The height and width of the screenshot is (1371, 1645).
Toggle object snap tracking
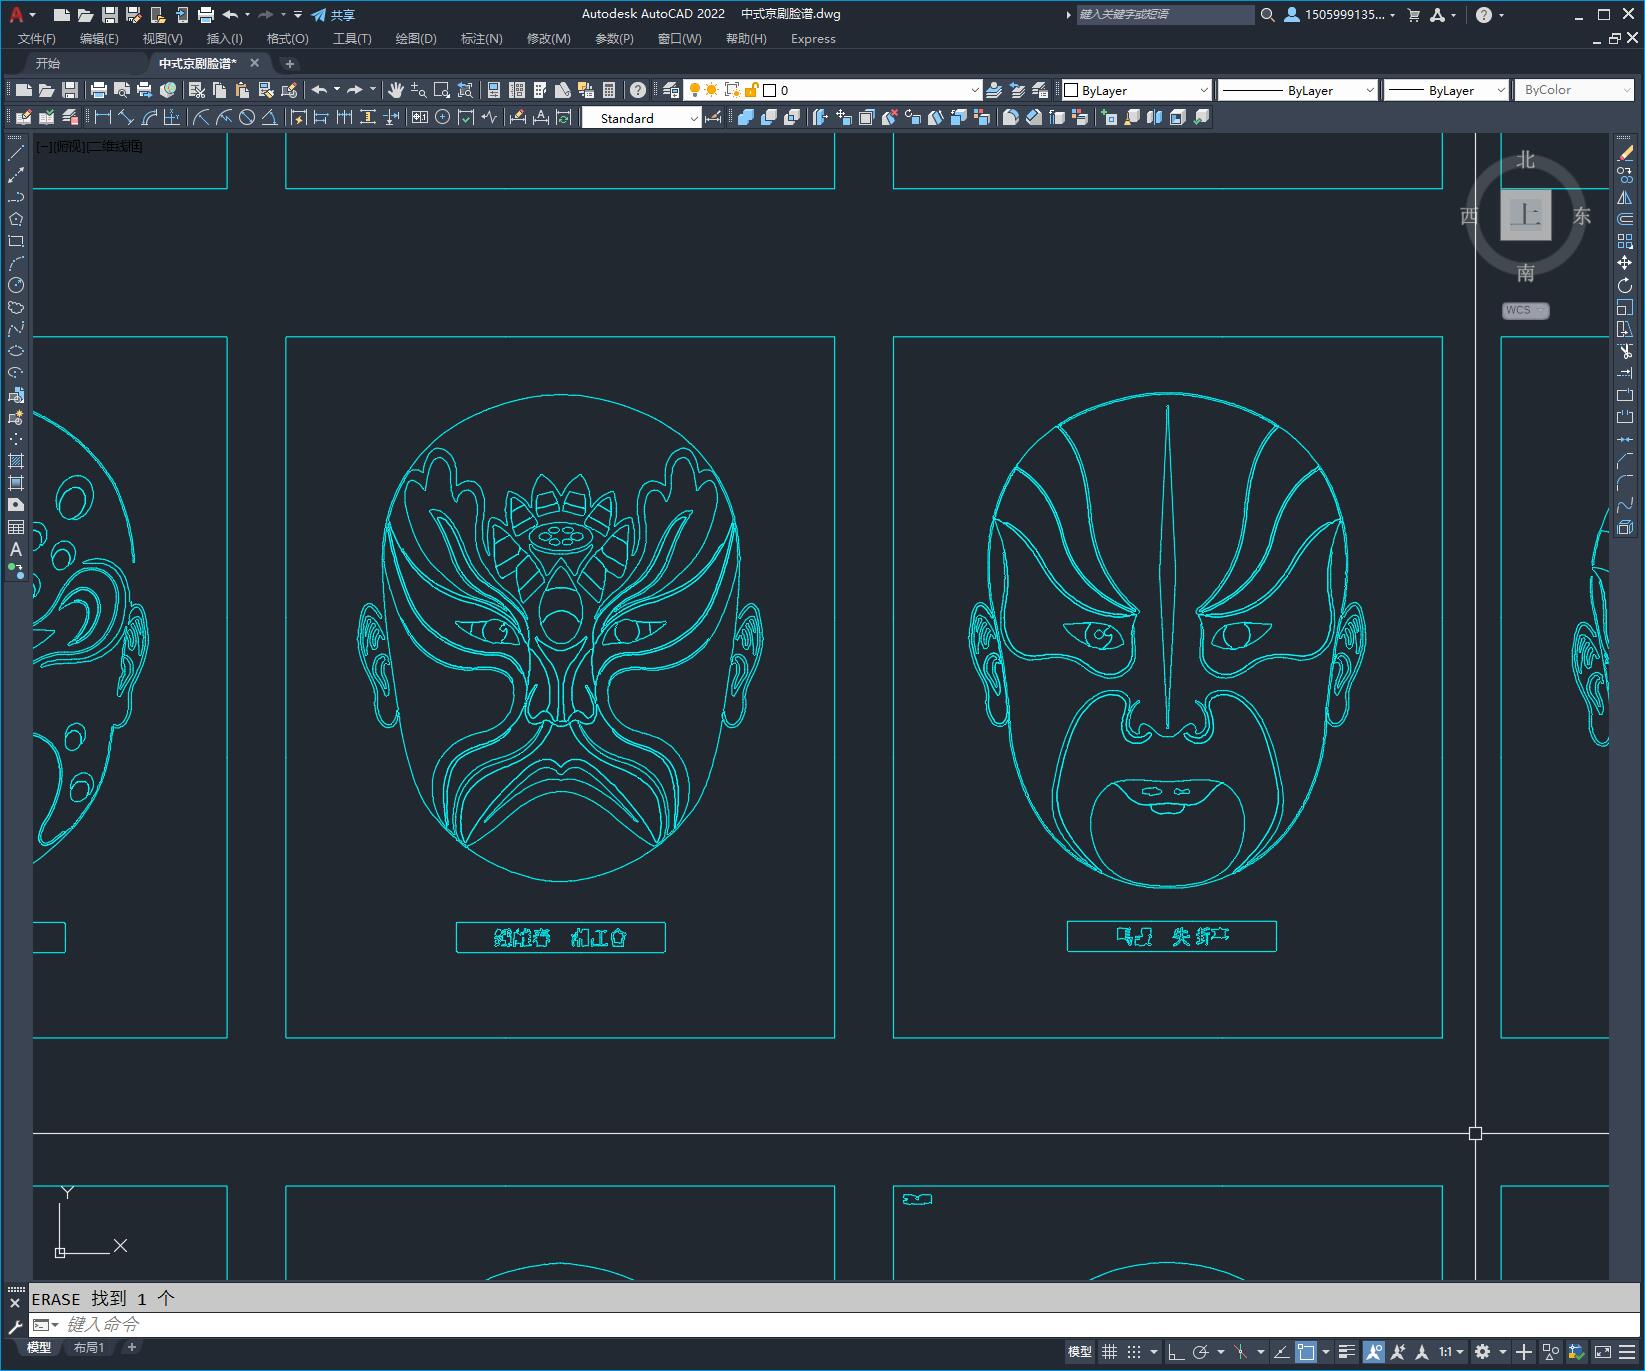pos(1281,1352)
